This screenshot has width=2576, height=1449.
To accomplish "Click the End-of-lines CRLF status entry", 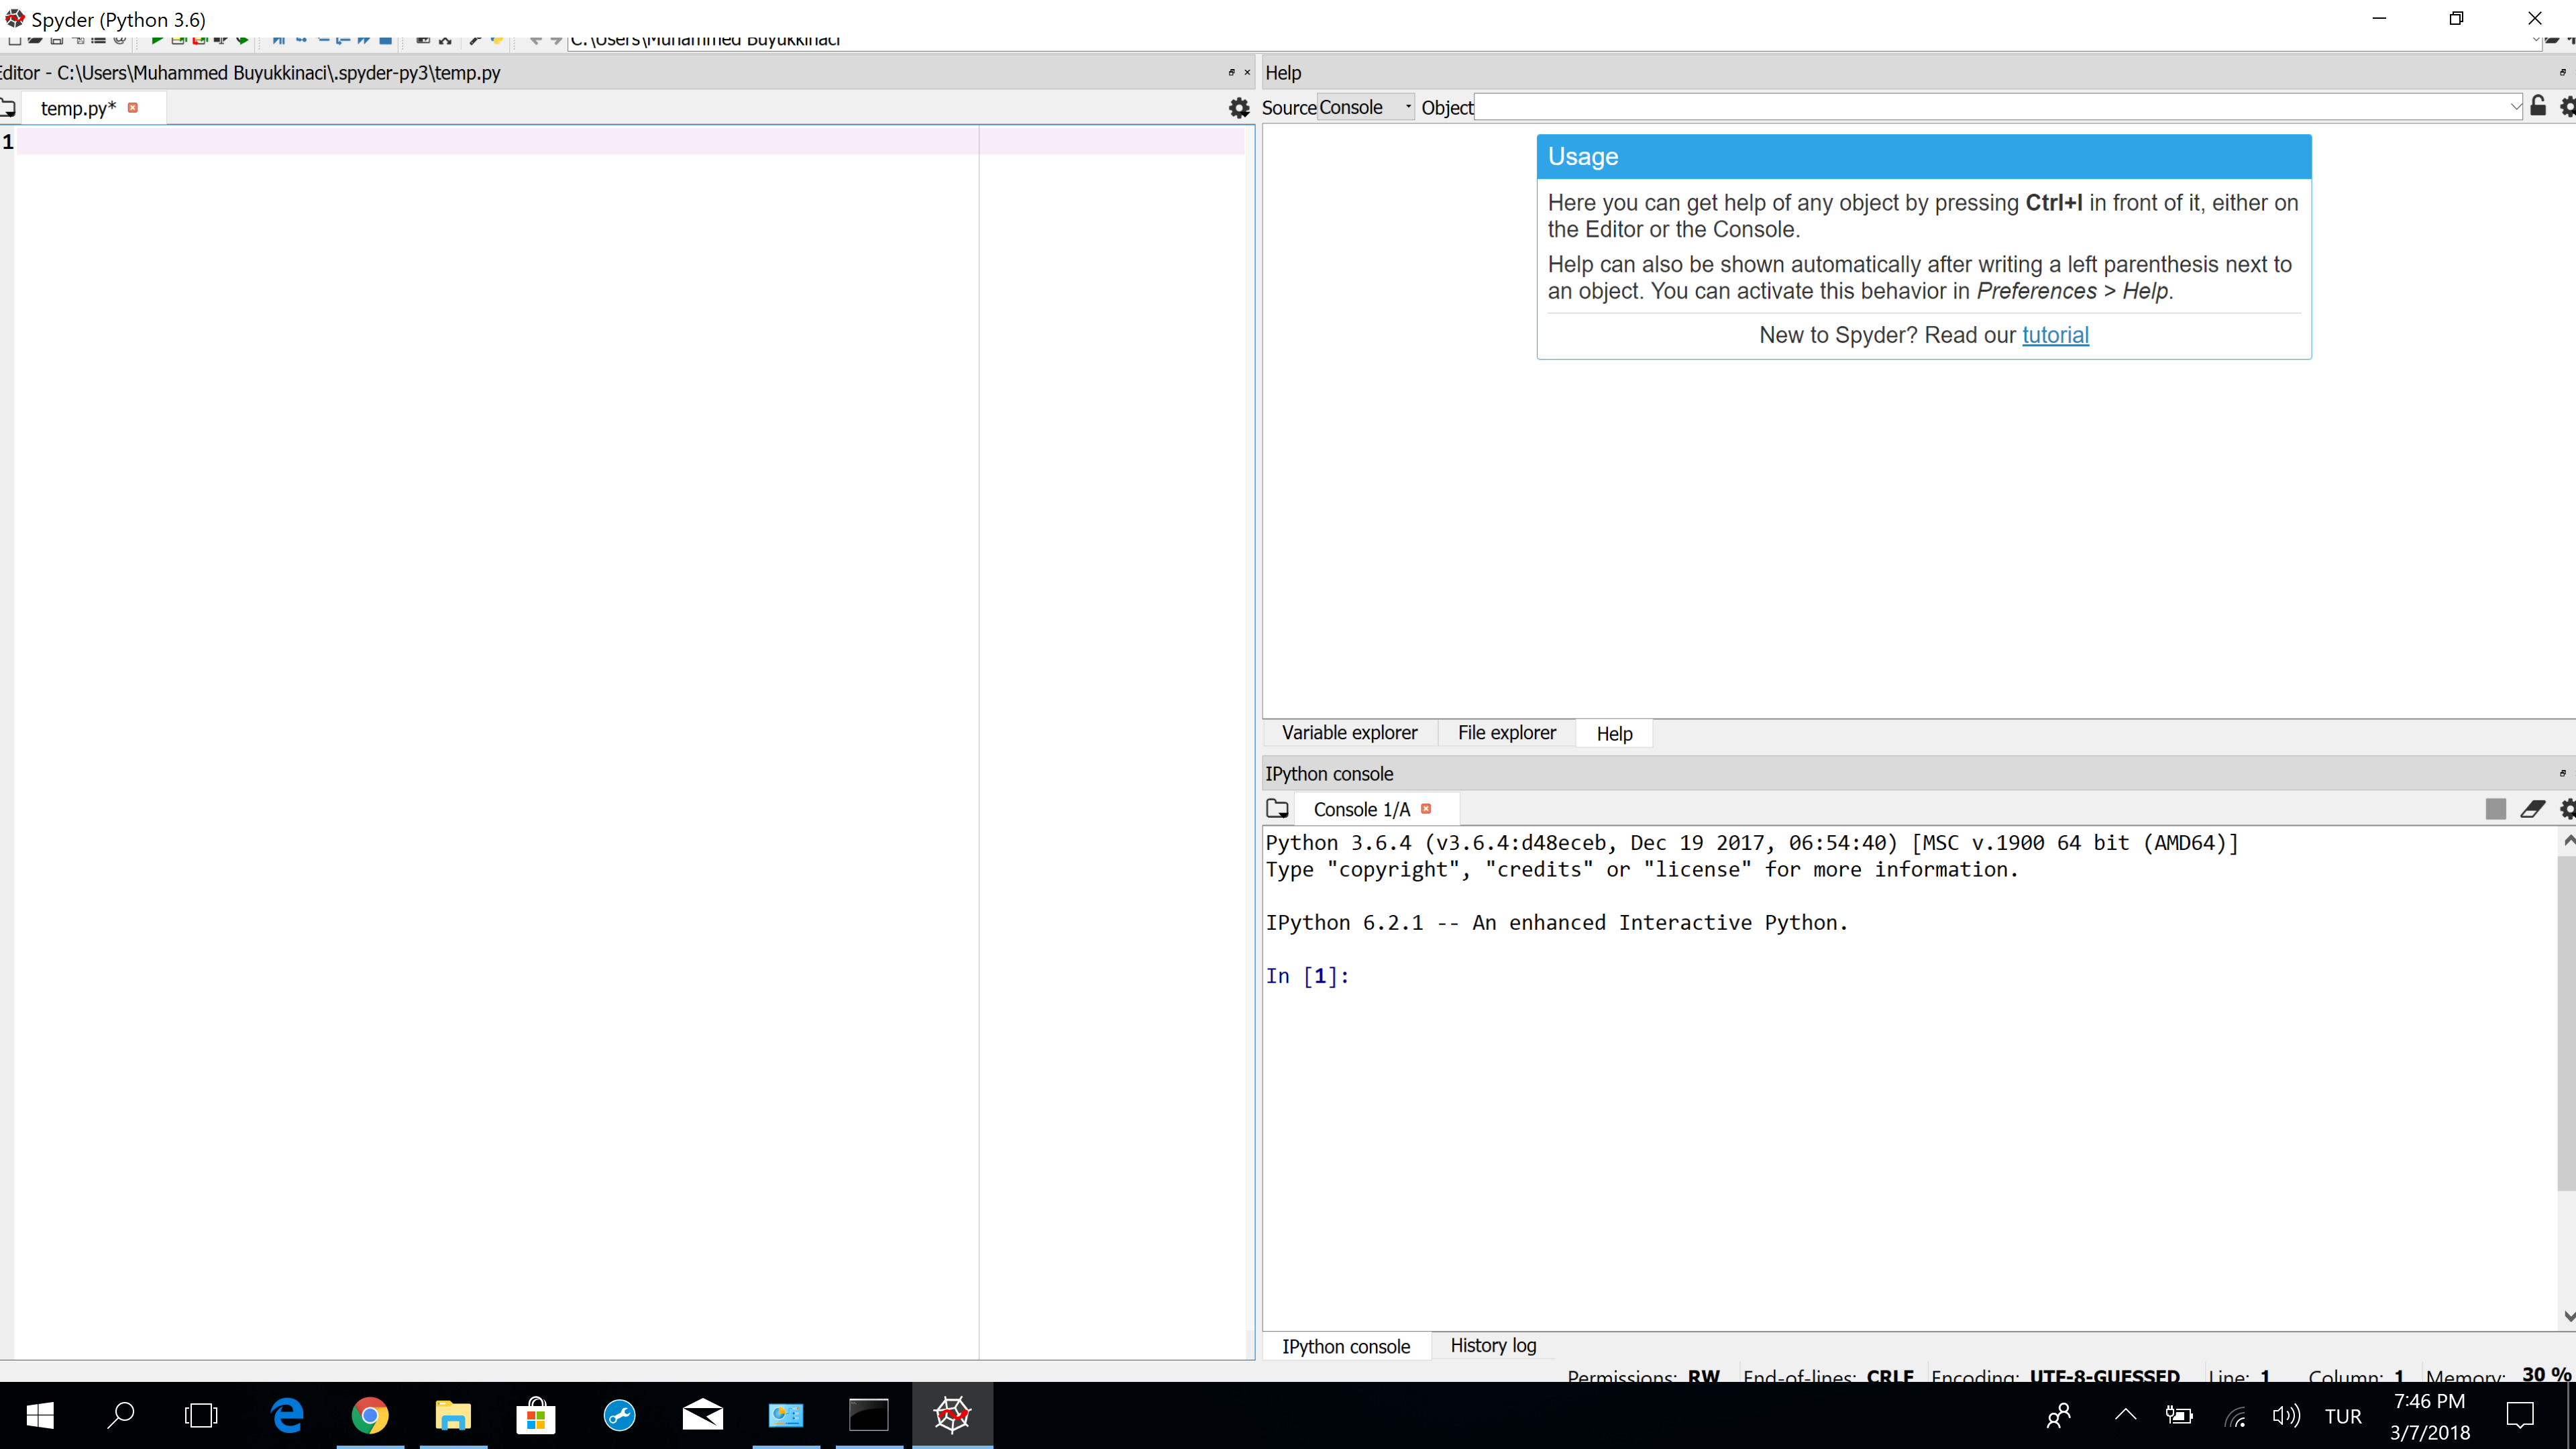I will tap(1828, 1376).
